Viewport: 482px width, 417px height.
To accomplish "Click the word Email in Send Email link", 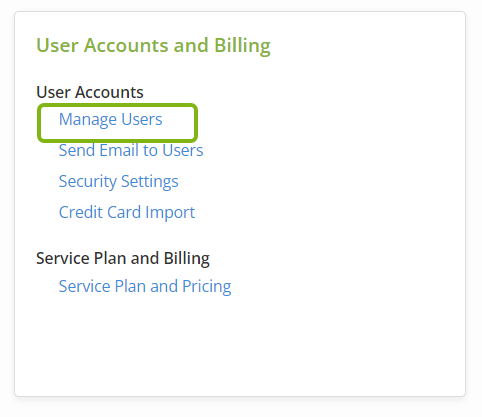I will [119, 150].
